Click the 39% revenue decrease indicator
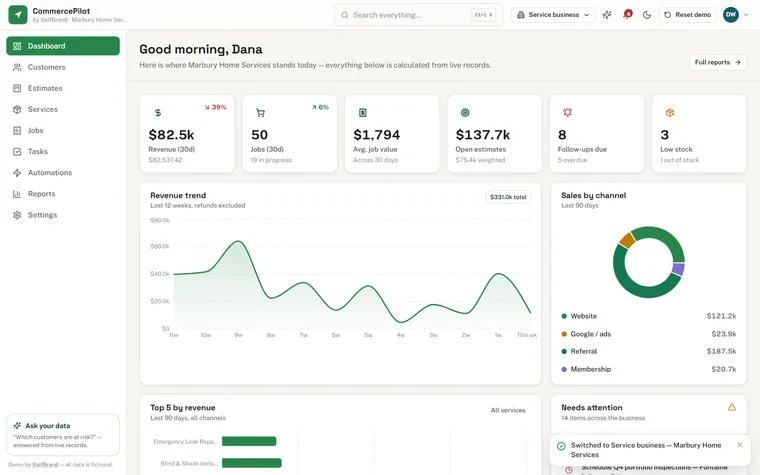Image resolution: width=760 pixels, height=475 pixels. [x=215, y=107]
